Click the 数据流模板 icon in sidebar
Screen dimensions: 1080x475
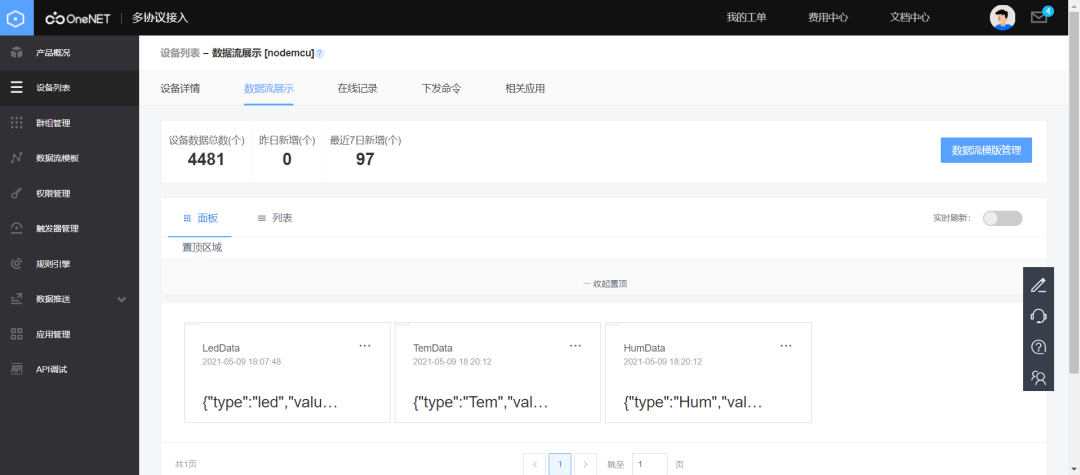tap(17, 158)
